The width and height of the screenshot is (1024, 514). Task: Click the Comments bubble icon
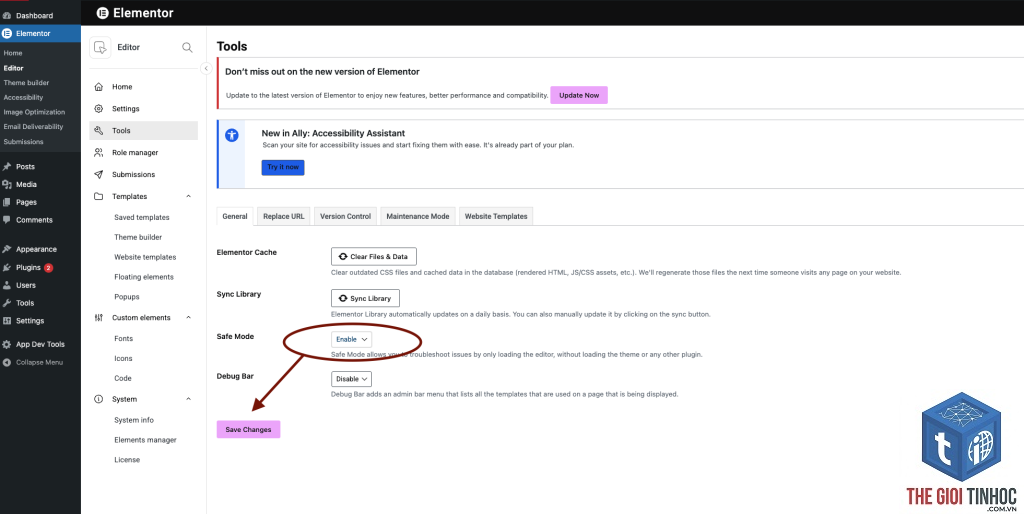[7, 219]
